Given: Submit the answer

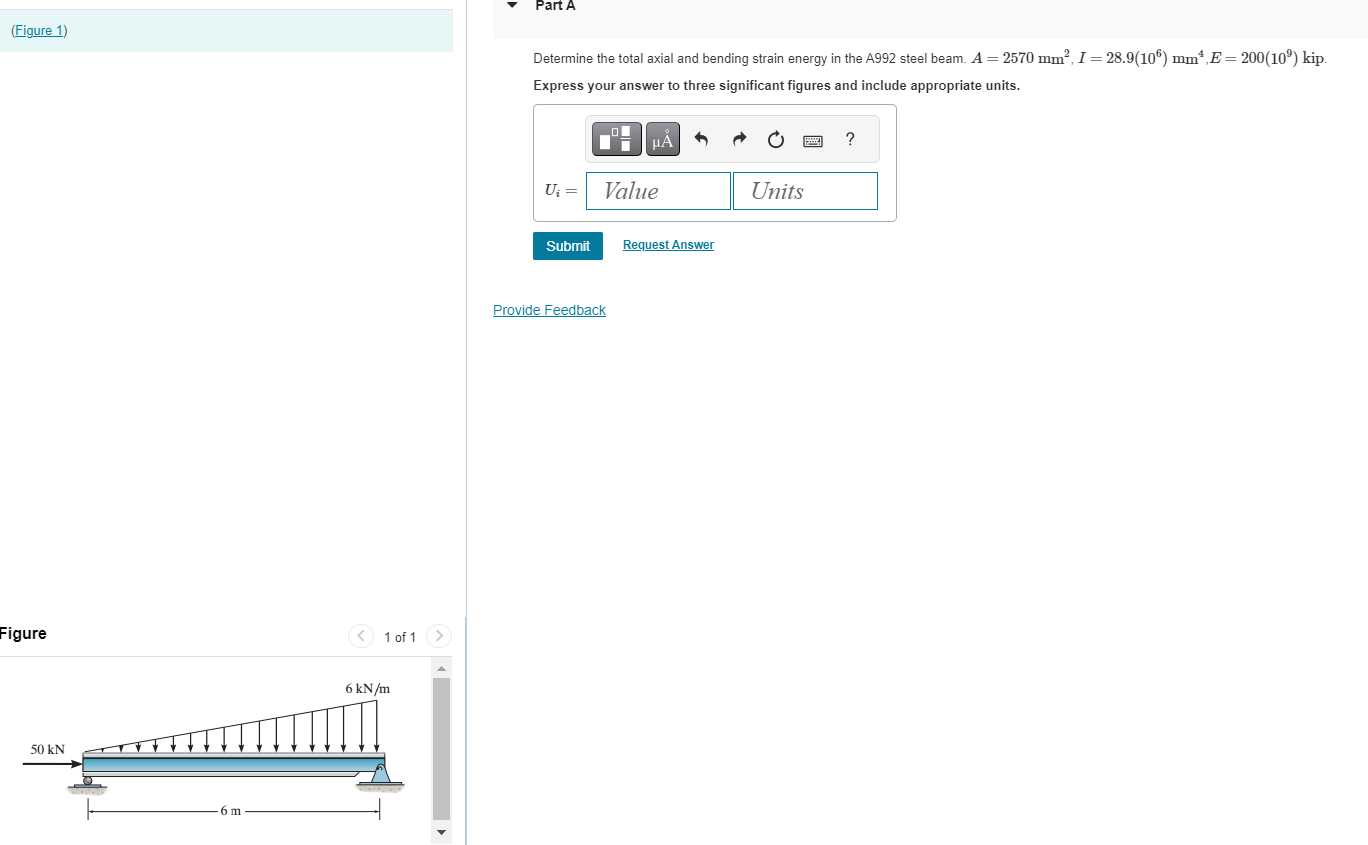Looking at the screenshot, I should point(567,245).
